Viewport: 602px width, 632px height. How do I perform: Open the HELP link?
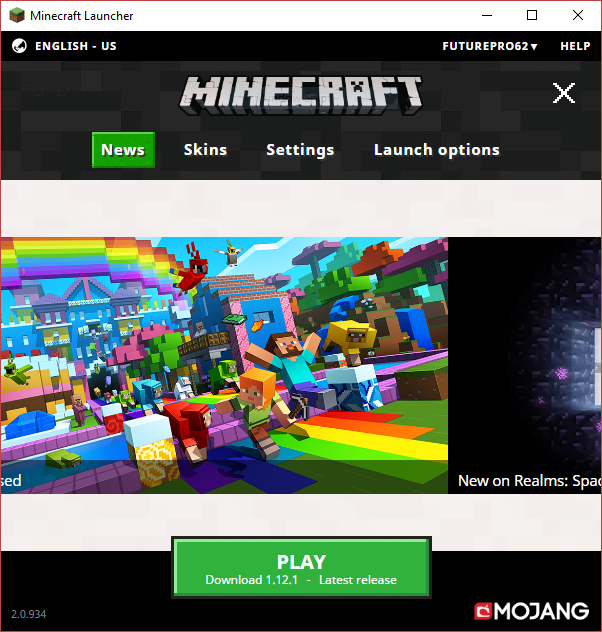pos(575,46)
